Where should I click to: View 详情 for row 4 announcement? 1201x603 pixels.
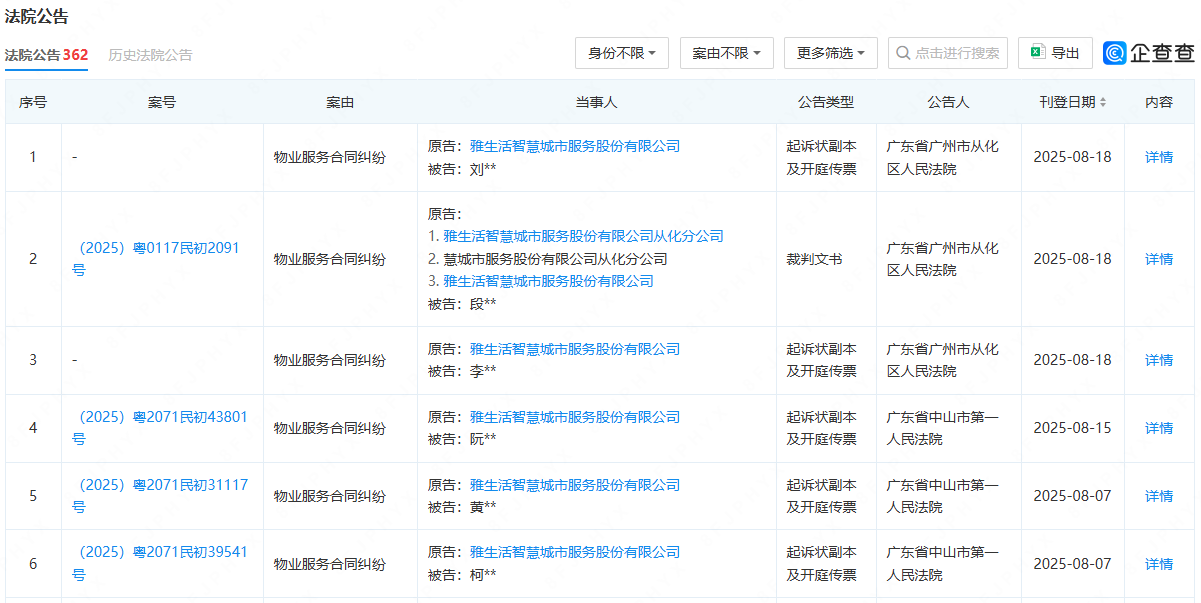[x=1158, y=428]
